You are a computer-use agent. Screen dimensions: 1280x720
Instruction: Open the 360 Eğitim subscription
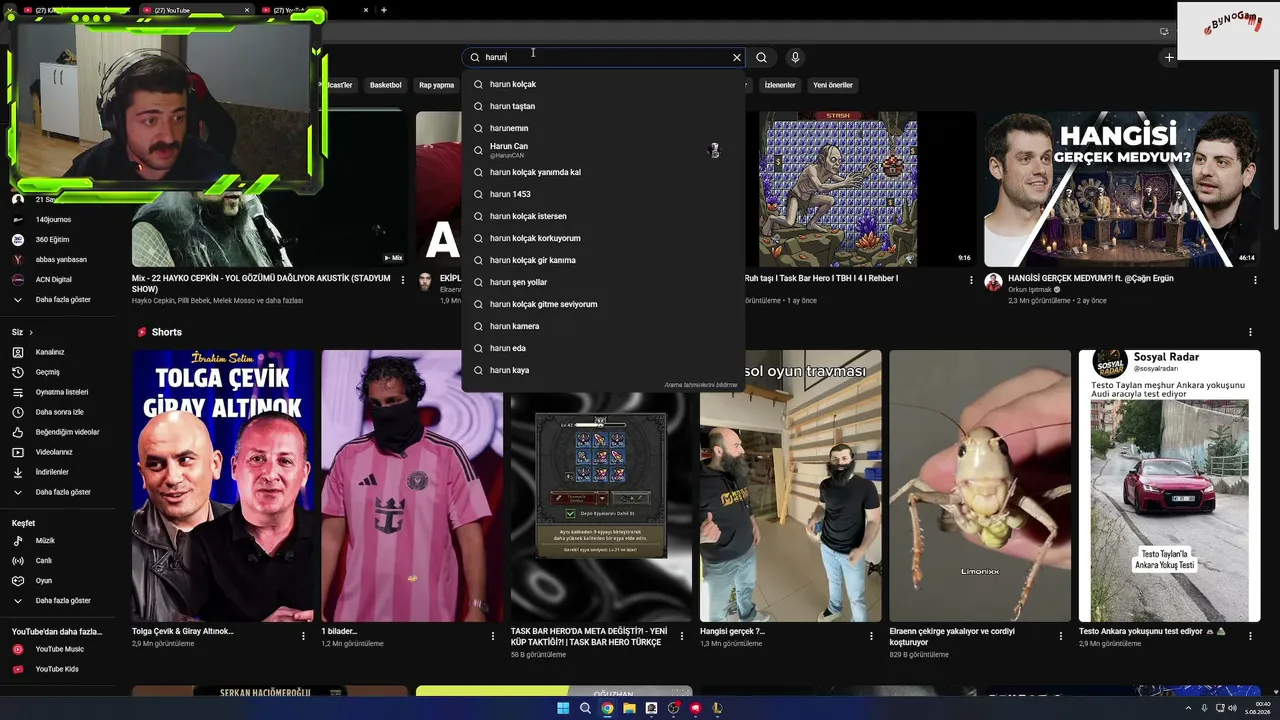tap(52, 240)
